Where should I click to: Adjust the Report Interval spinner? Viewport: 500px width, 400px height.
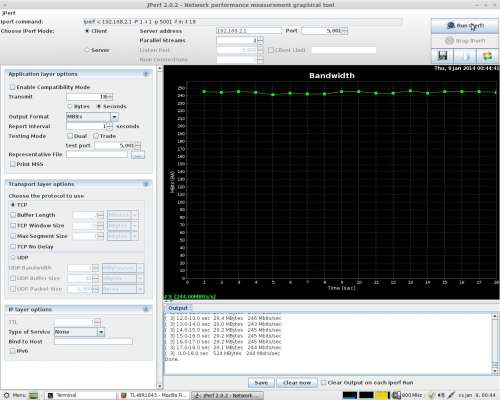pos(110,126)
